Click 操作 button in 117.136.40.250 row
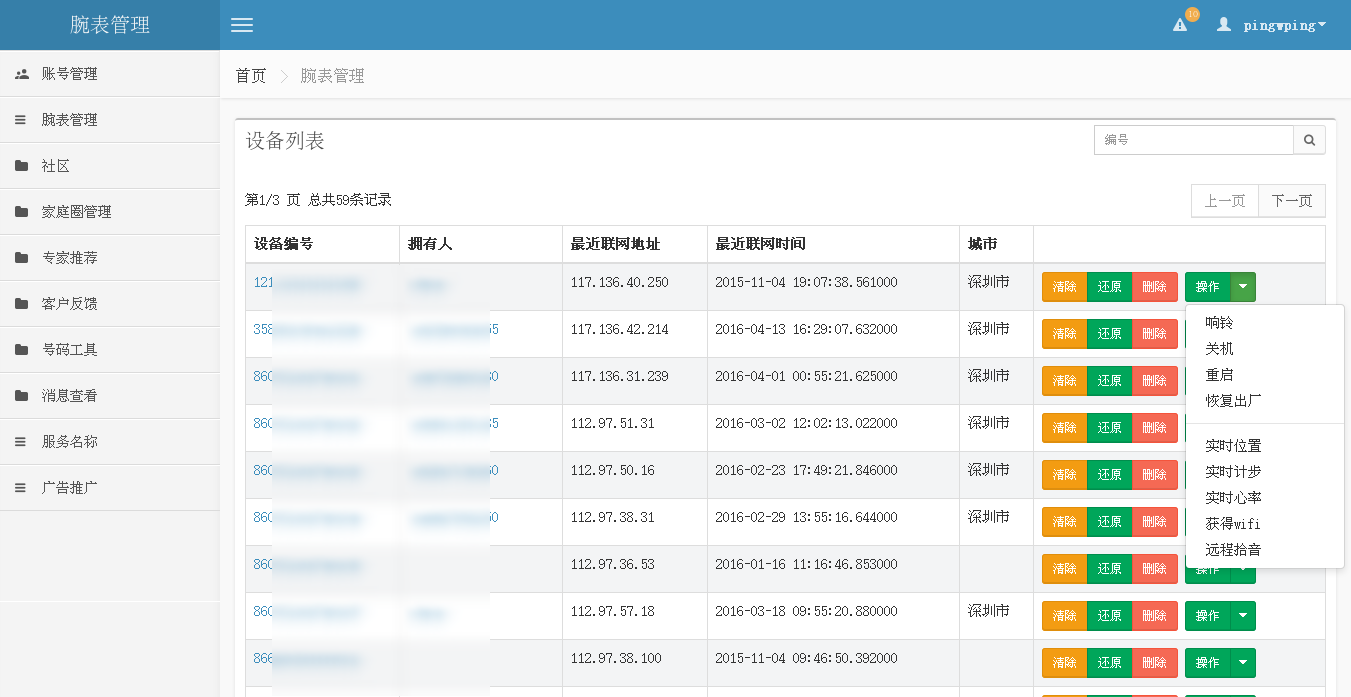Image resolution: width=1351 pixels, height=697 pixels. coord(1208,287)
